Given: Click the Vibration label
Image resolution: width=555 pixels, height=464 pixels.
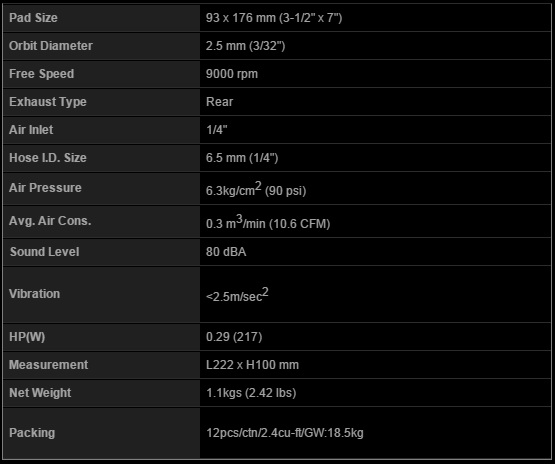Looking at the screenshot, I should [x=35, y=294].
